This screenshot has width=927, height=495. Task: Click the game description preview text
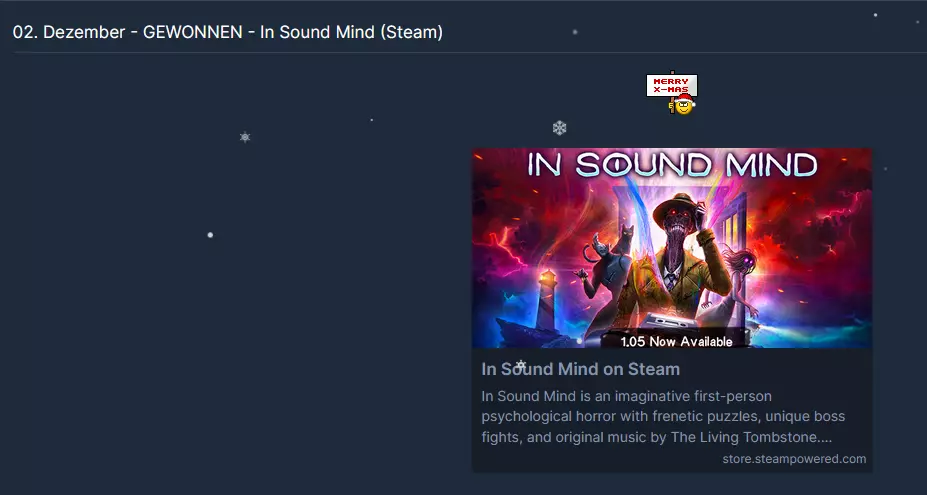pyautogui.click(x=663, y=417)
